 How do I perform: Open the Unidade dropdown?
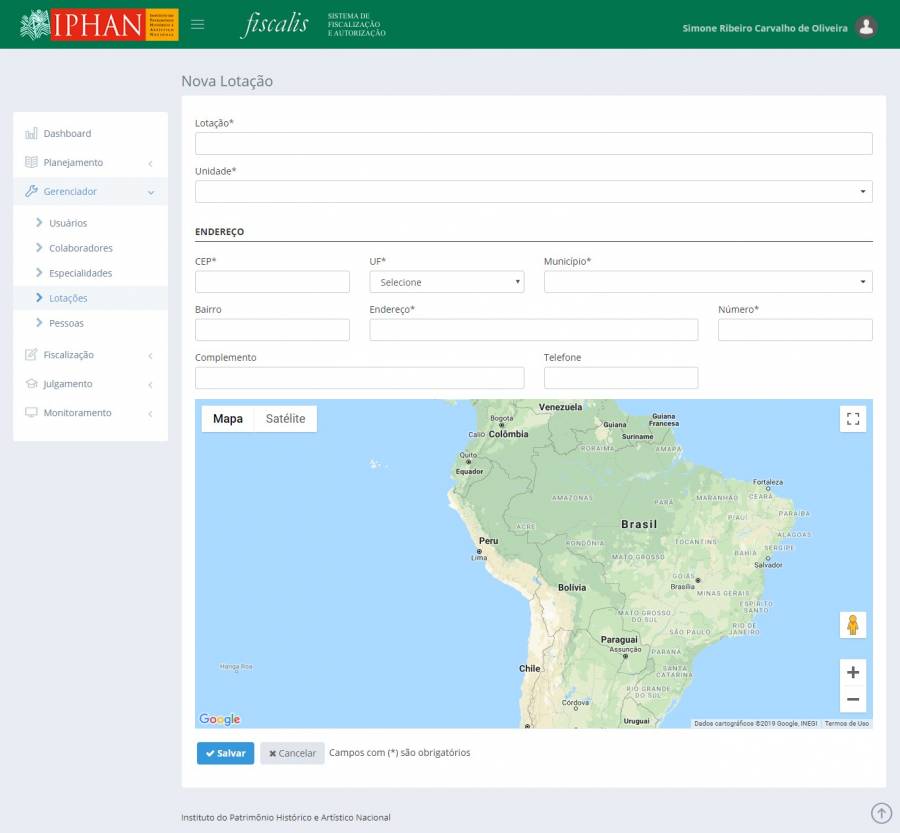click(x=533, y=191)
